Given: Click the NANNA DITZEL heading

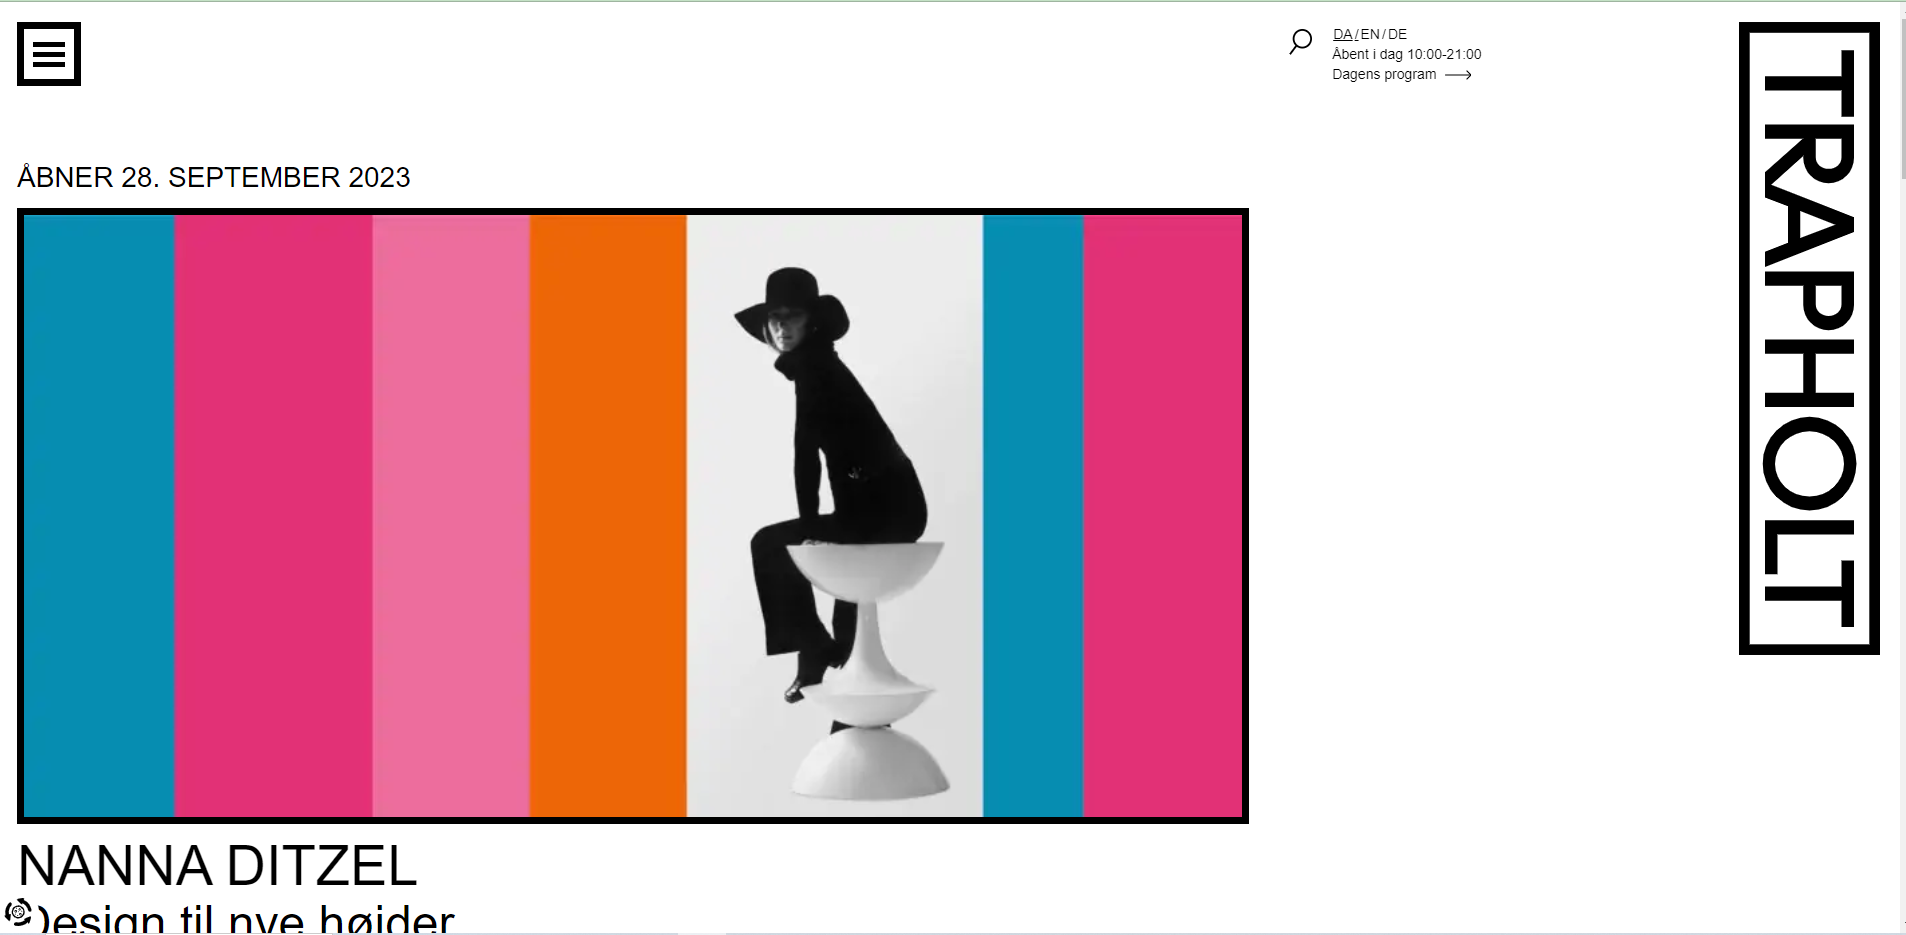Looking at the screenshot, I should coord(217,866).
